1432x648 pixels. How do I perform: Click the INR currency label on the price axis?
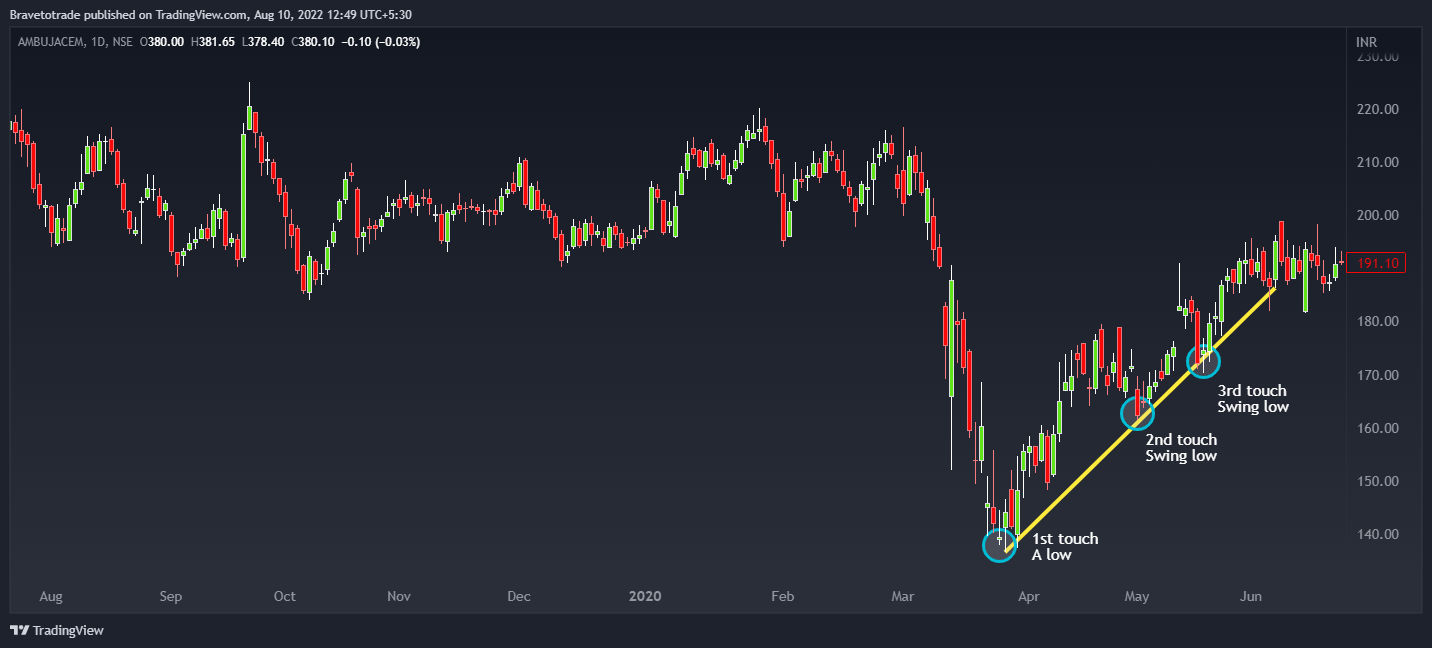[1365, 42]
